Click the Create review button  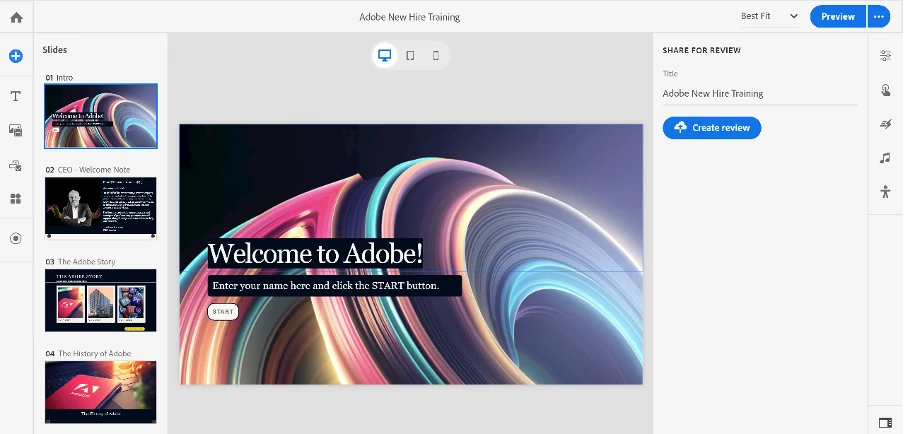(x=712, y=128)
